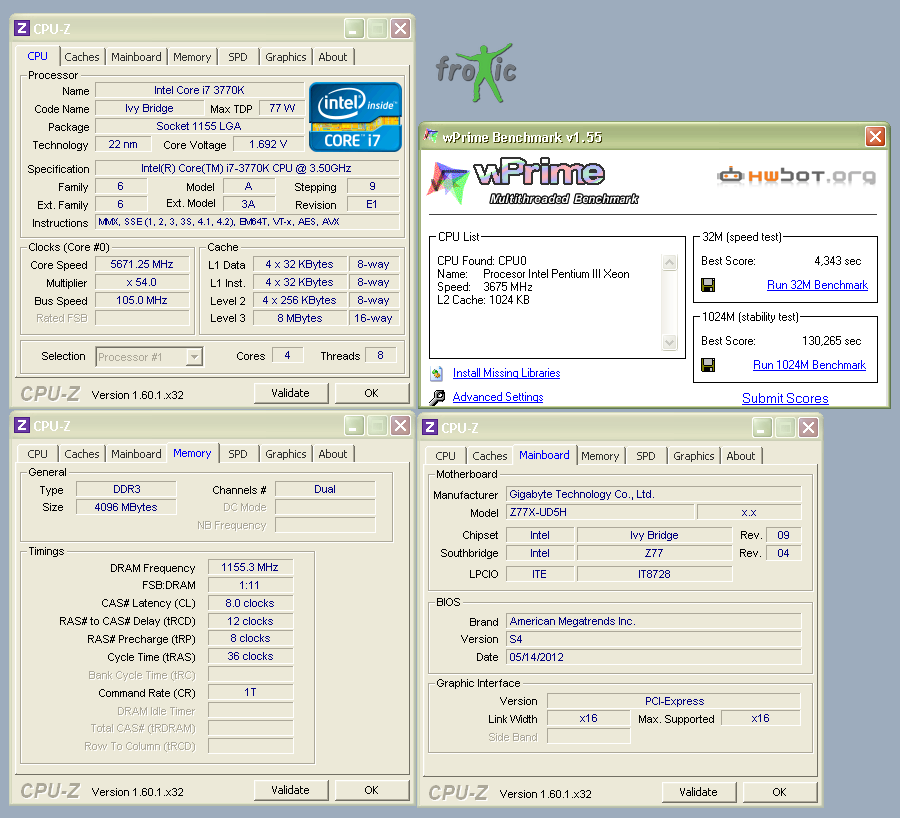The height and width of the screenshot is (818, 900).
Task: Click the Multiplier x 54.0 value
Action: 142,282
